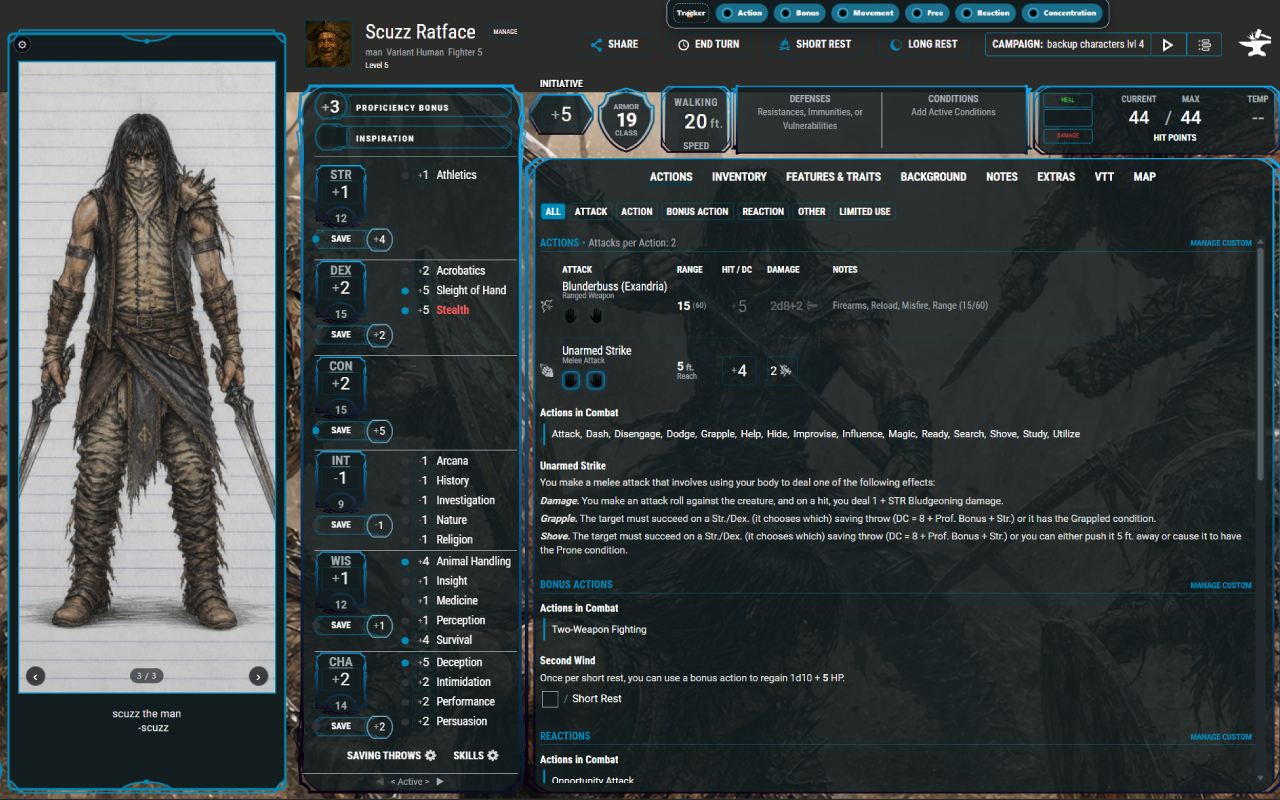
Task: Roll the Stealth skill check
Action: pos(452,310)
